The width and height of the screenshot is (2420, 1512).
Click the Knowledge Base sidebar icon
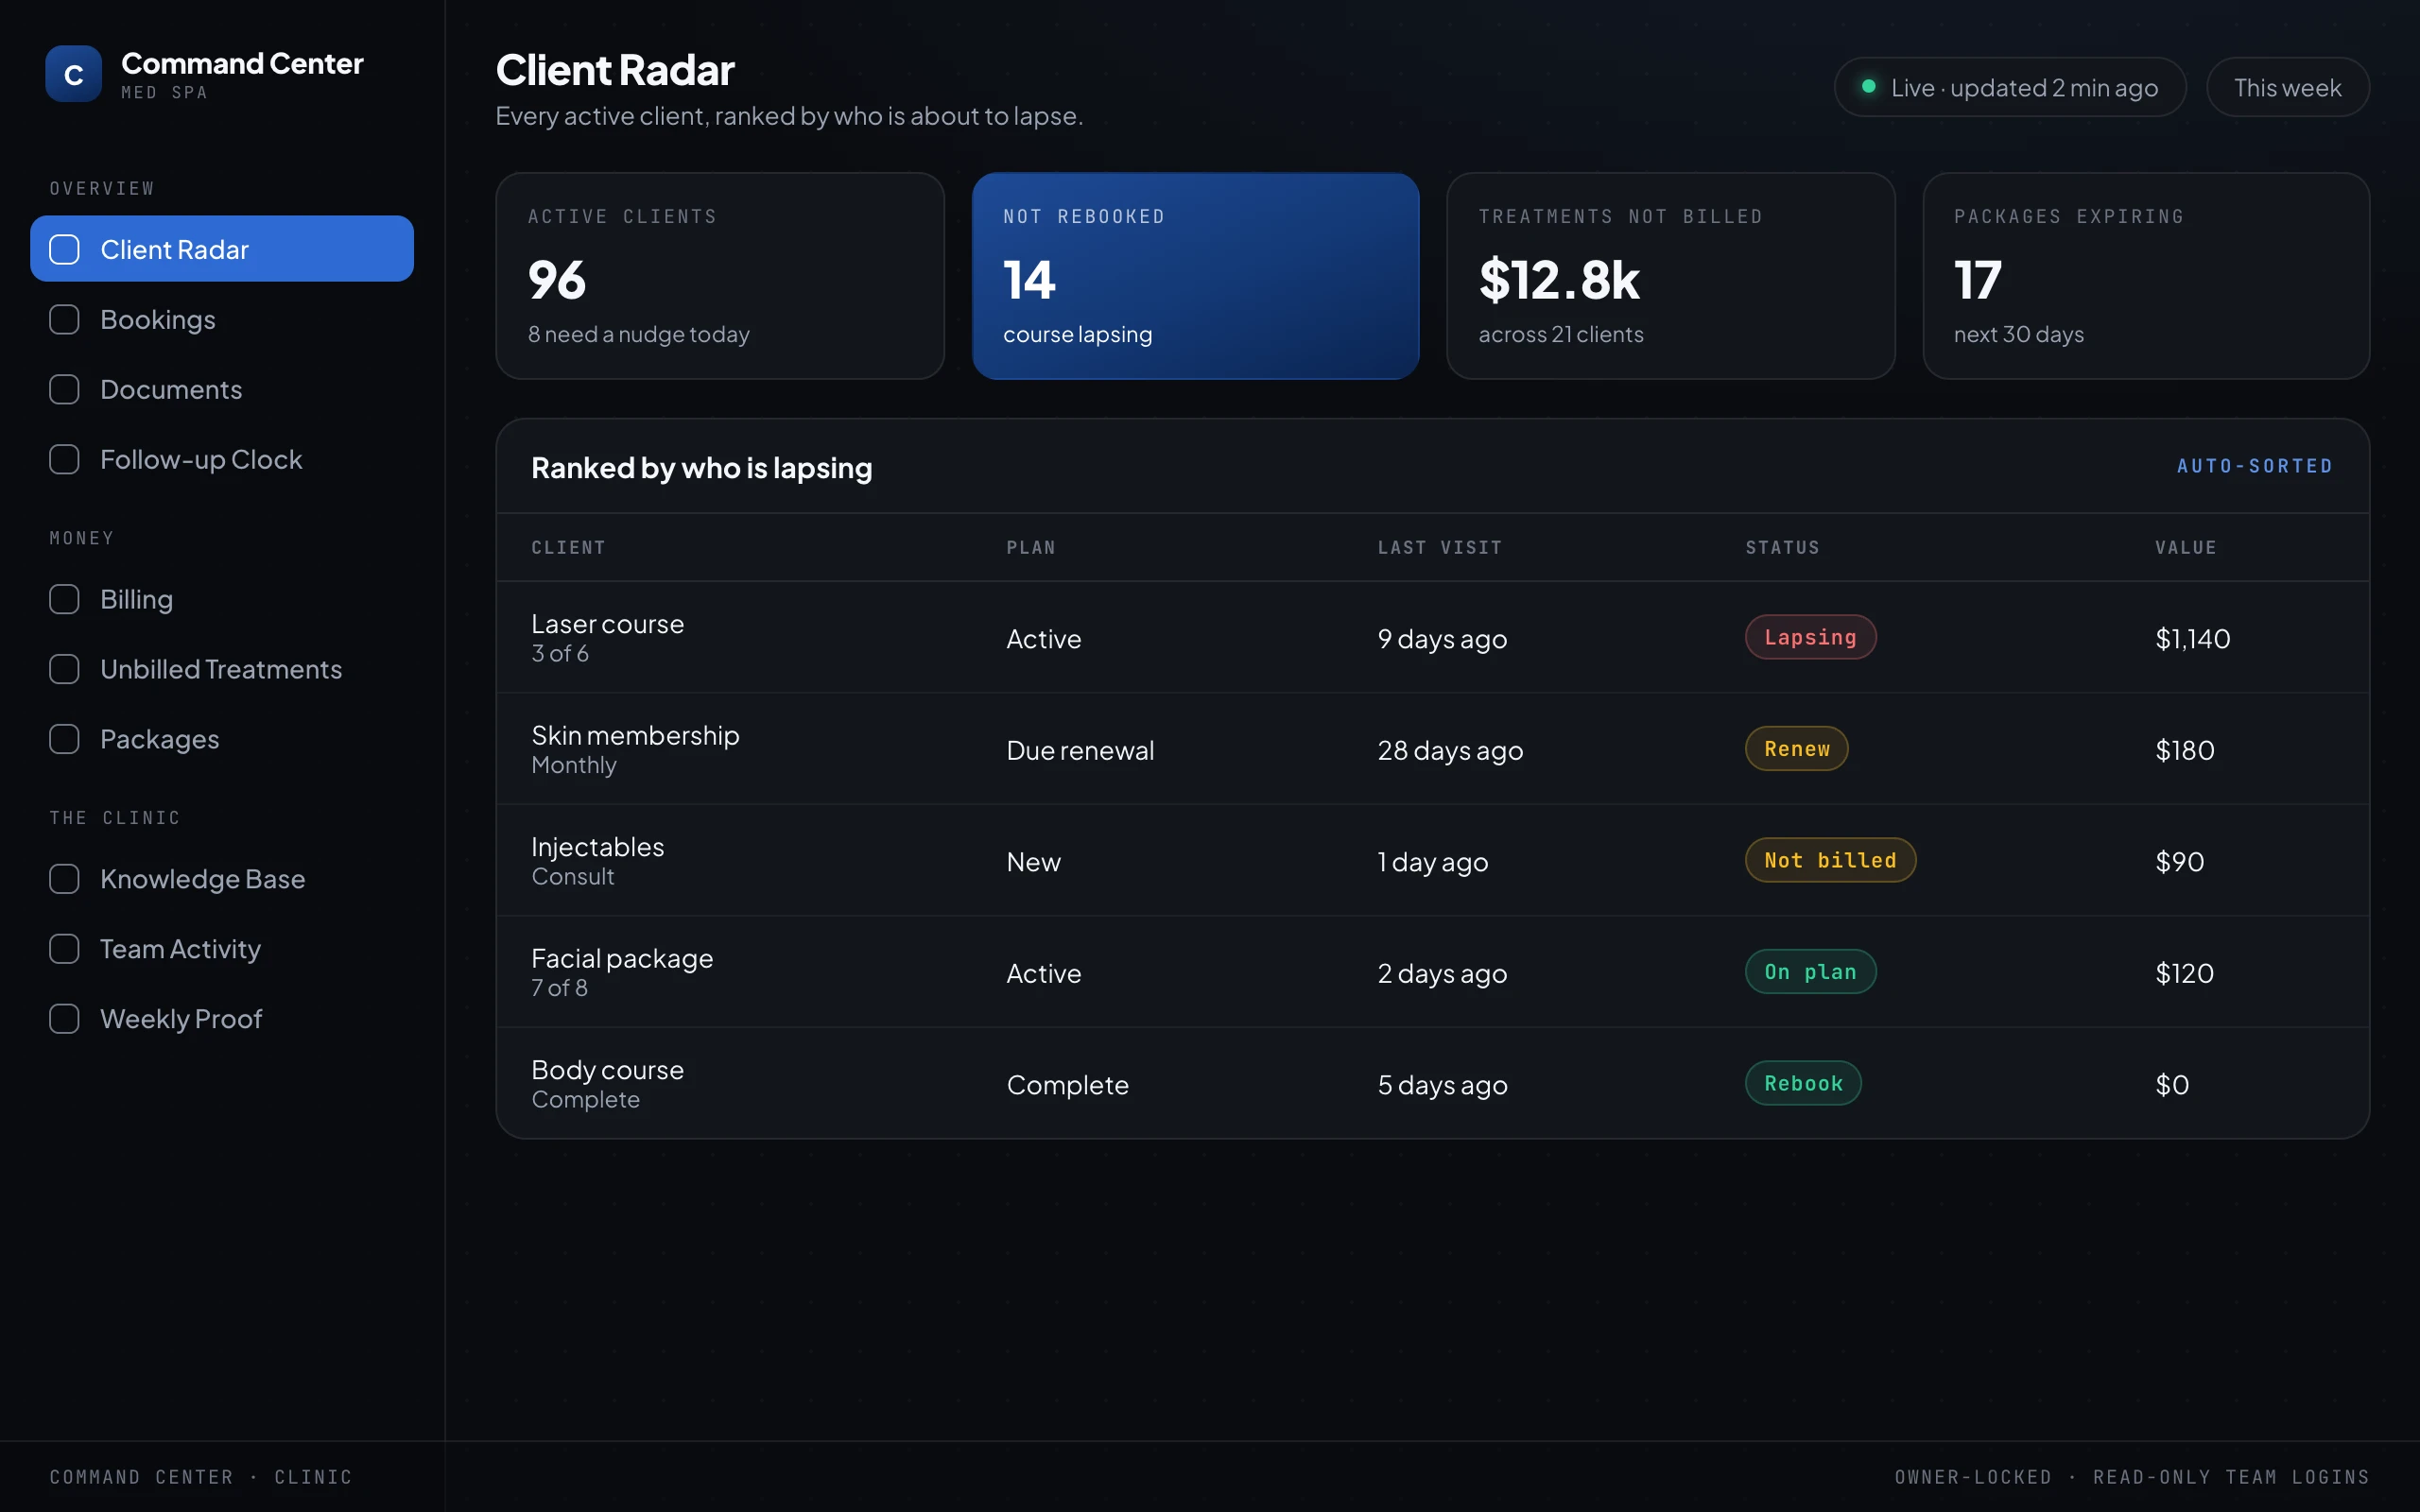click(65, 879)
